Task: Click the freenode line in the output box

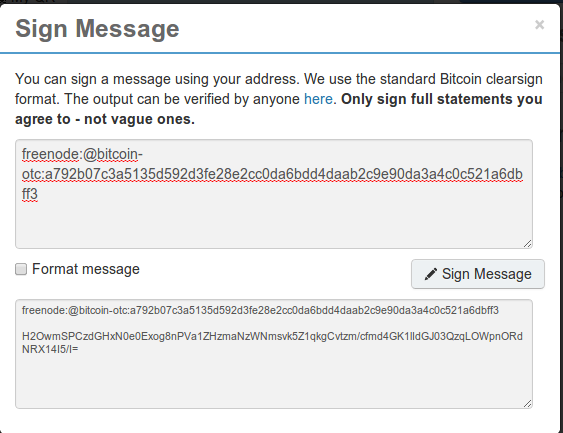Action: [x=260, y=310]
